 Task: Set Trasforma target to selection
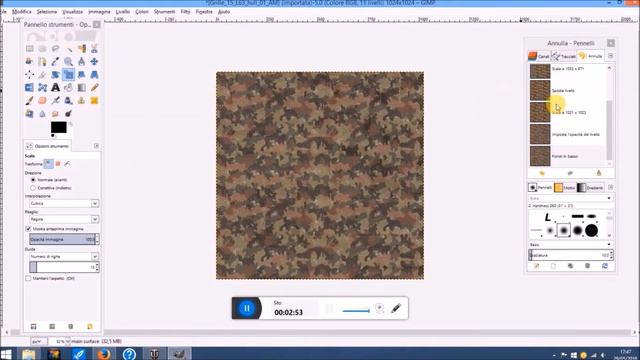pyautogui.click(x=58, y=164)
